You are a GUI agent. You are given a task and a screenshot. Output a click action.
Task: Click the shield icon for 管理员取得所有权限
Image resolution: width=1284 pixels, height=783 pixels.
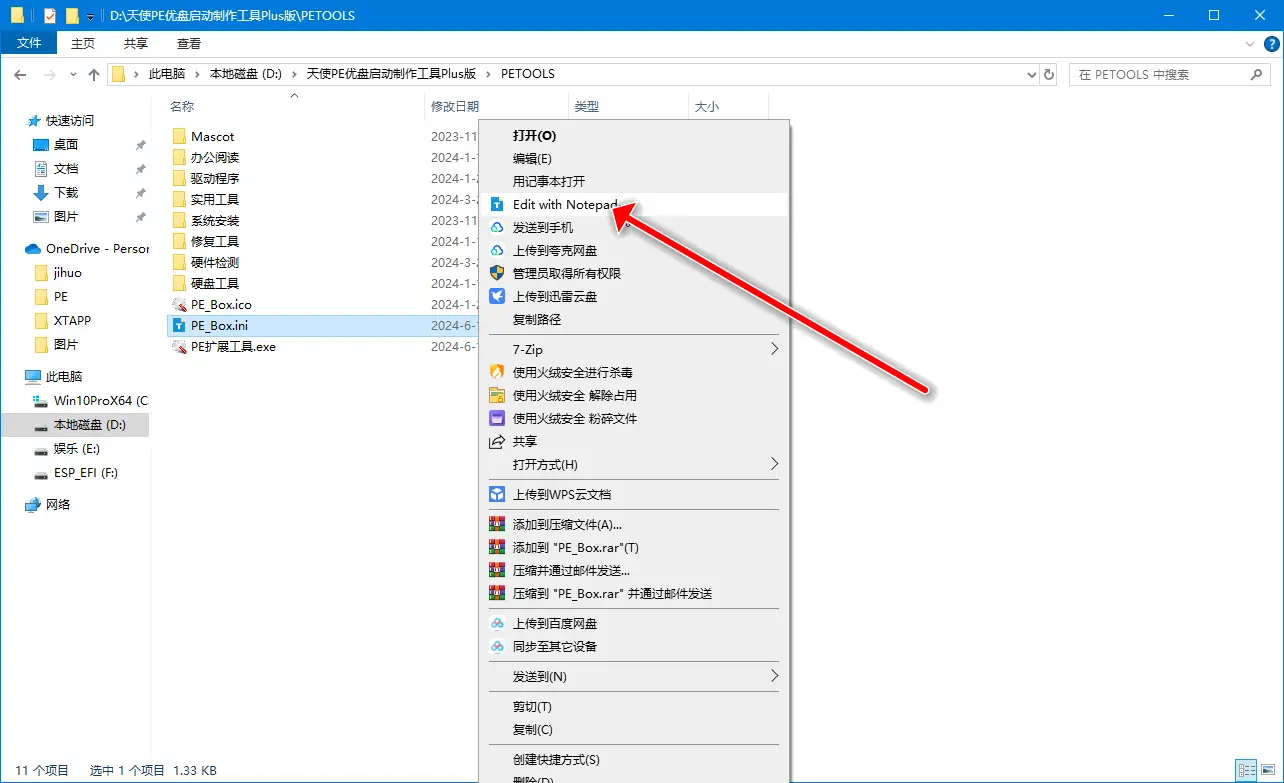coord(497,274)
